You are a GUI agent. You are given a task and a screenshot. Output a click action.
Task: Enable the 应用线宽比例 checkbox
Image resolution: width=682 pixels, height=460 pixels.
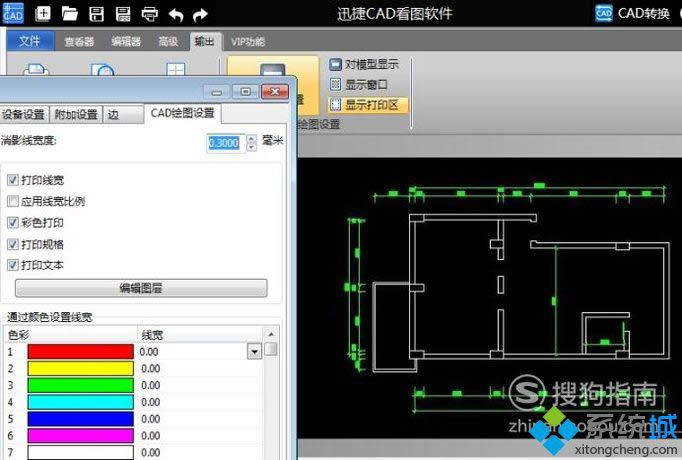(x=13, y=201)
